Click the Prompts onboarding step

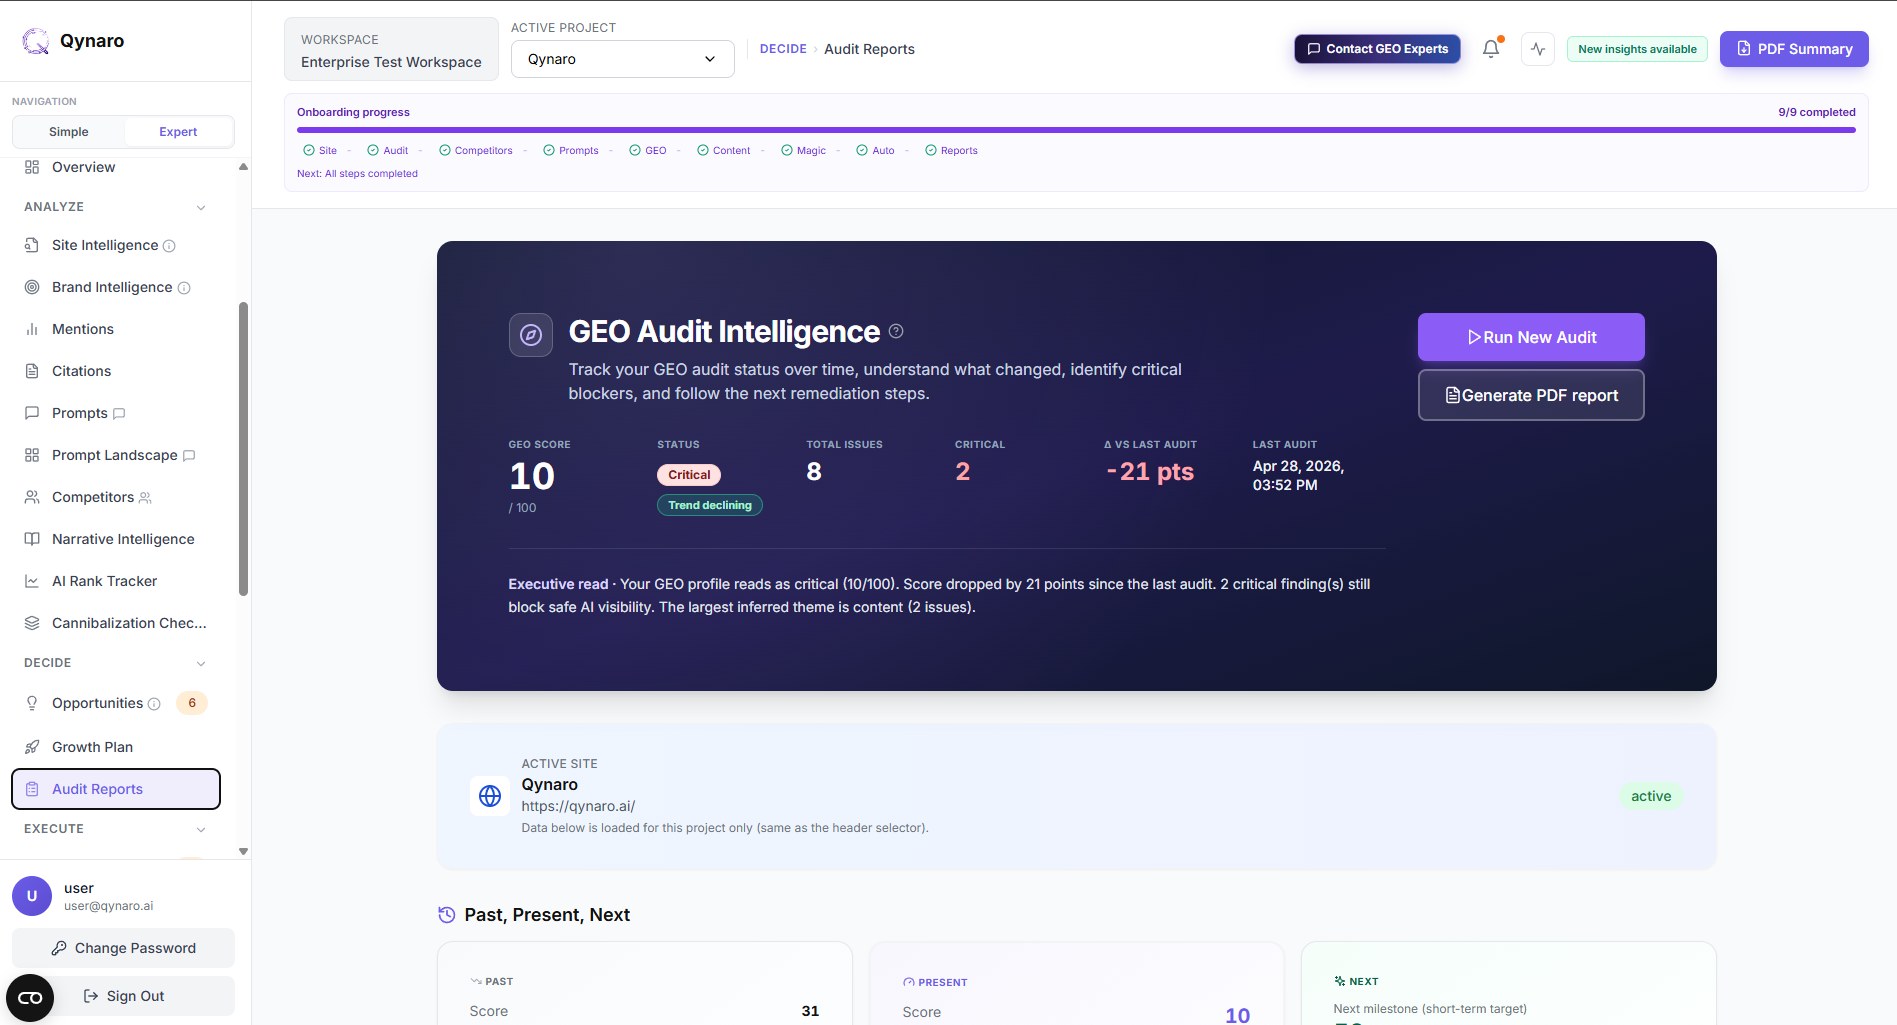click(571, 151)
